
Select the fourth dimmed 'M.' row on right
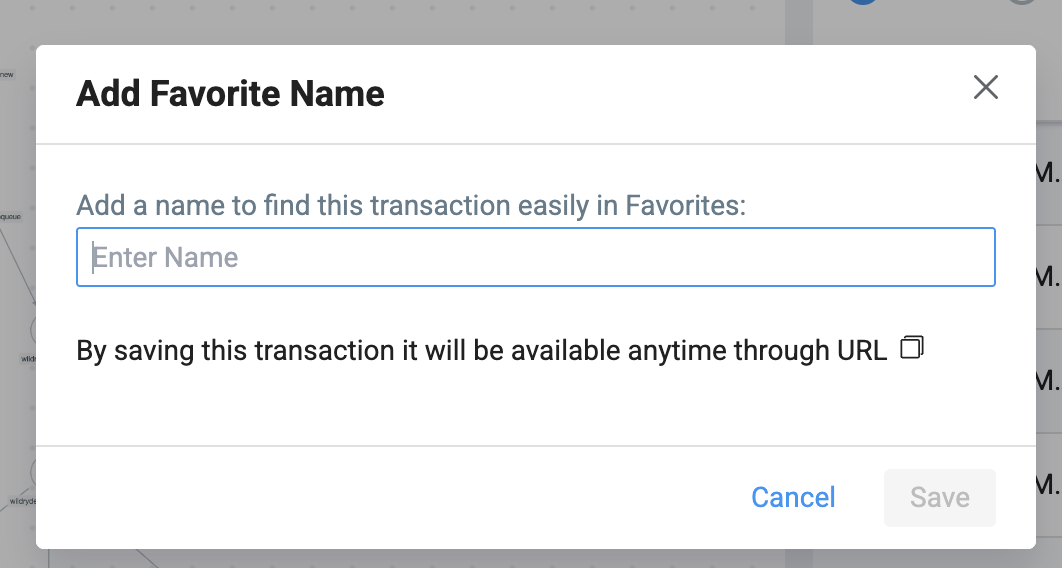[1048, 485]
